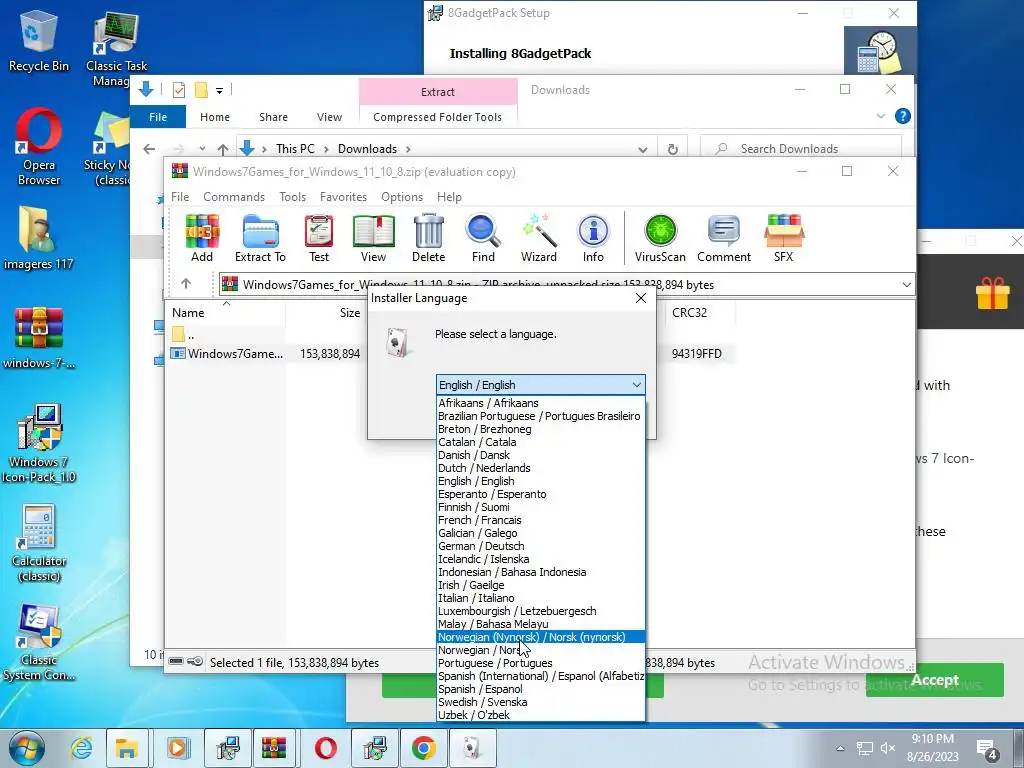Open the Wizard wand icon

point(539,238)
